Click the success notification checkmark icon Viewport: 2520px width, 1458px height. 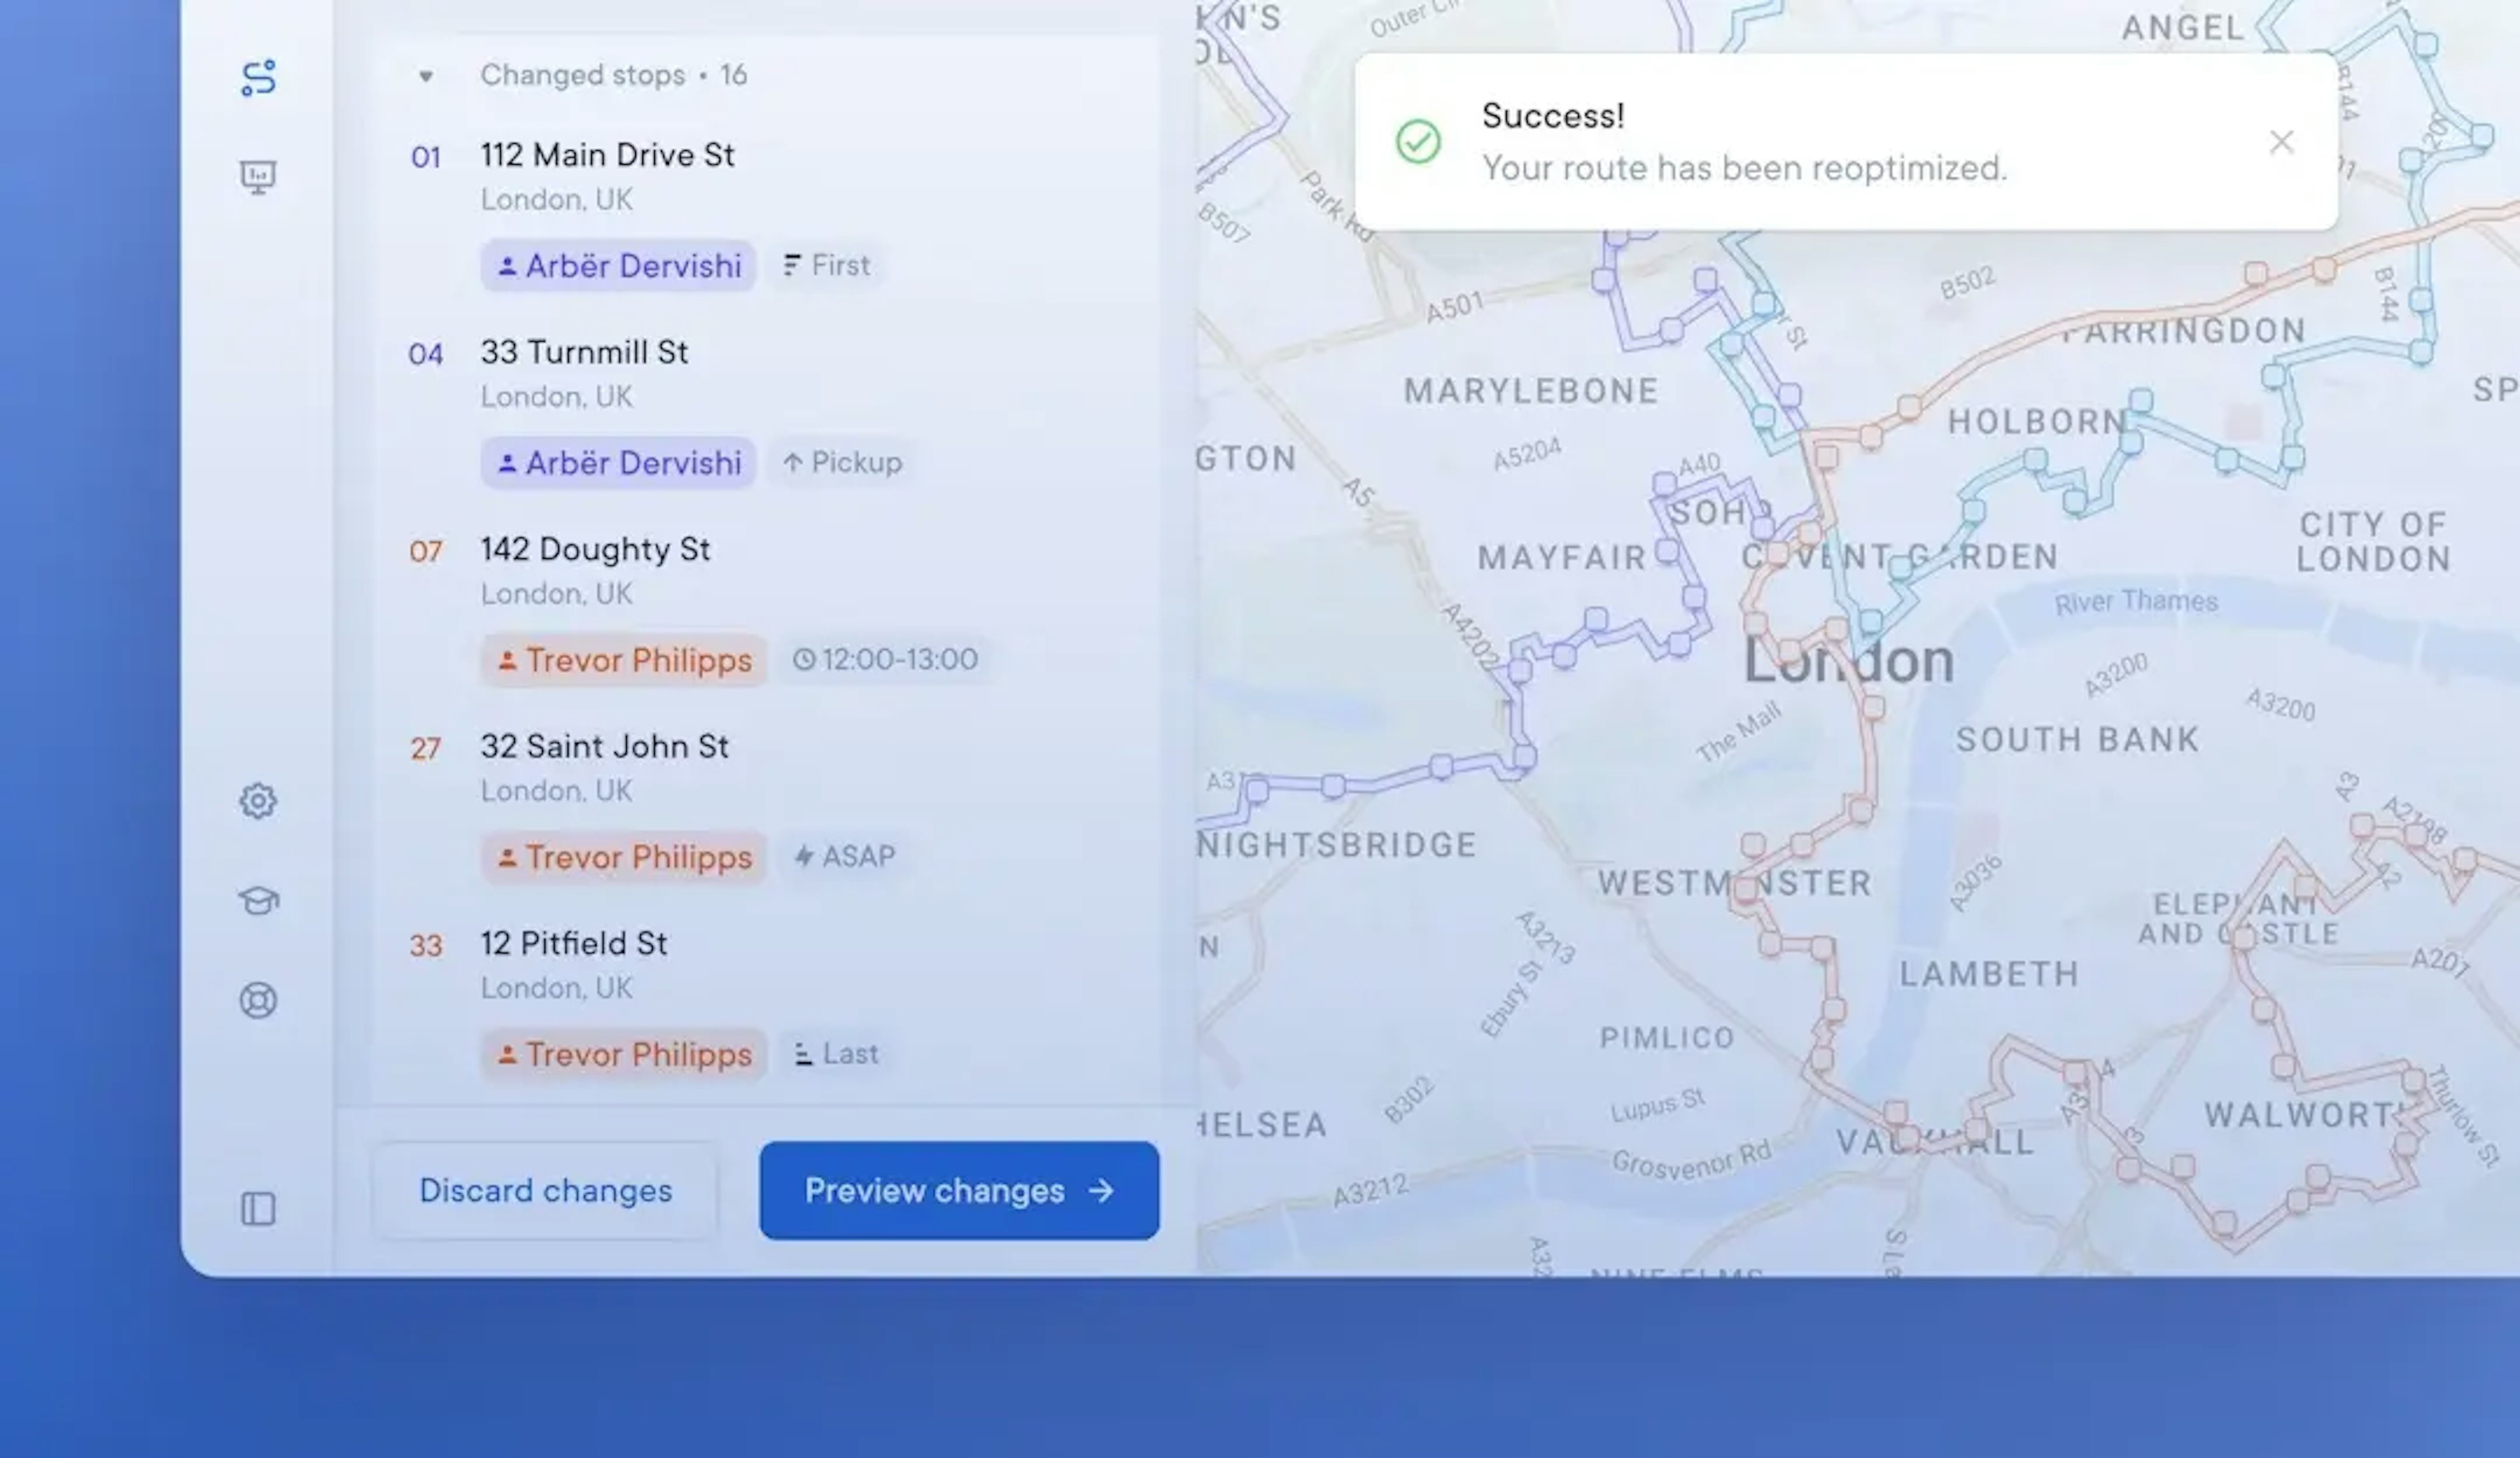click(x=1416, y=140)
